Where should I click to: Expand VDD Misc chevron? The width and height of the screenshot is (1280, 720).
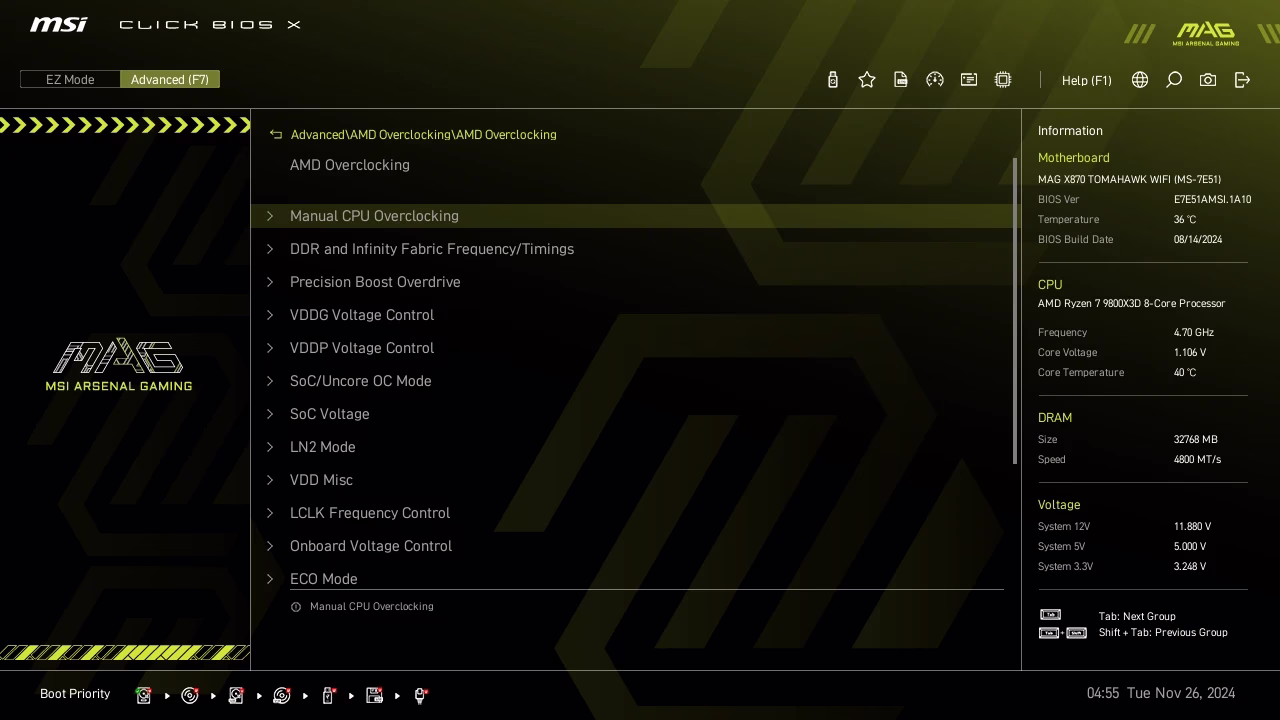pyautogui.click(x=270, y=480)
